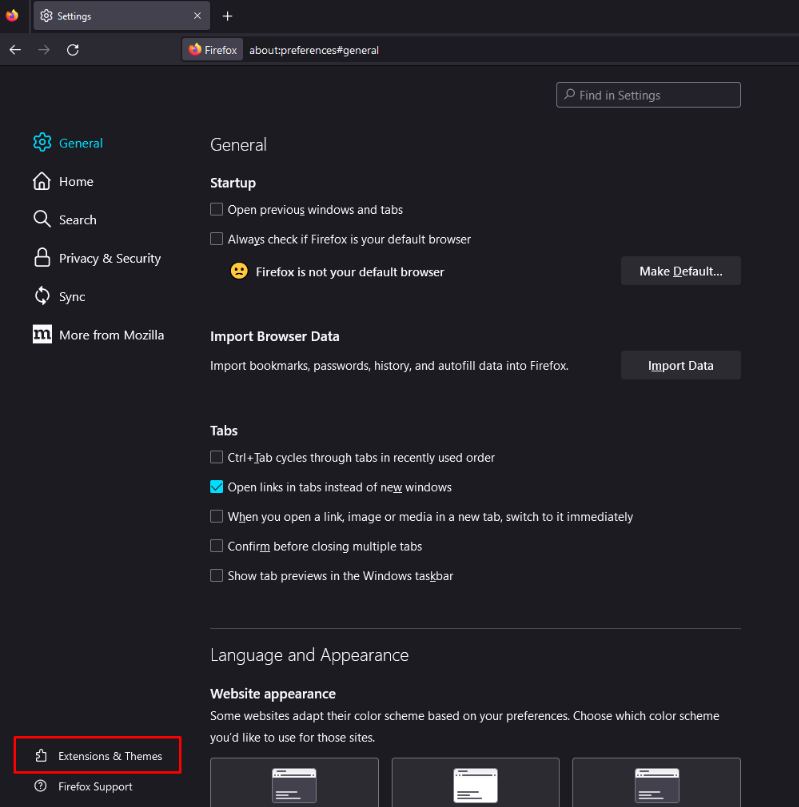Choose the middle light website appearance thumbnail

pos(475,782)
